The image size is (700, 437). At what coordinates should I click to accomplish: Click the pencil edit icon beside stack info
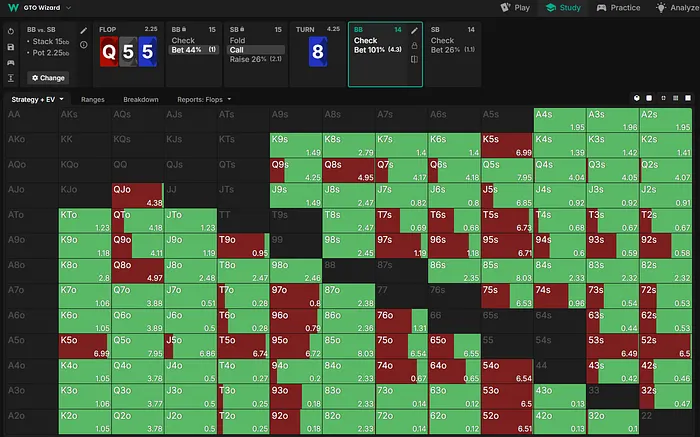(84, 31)
